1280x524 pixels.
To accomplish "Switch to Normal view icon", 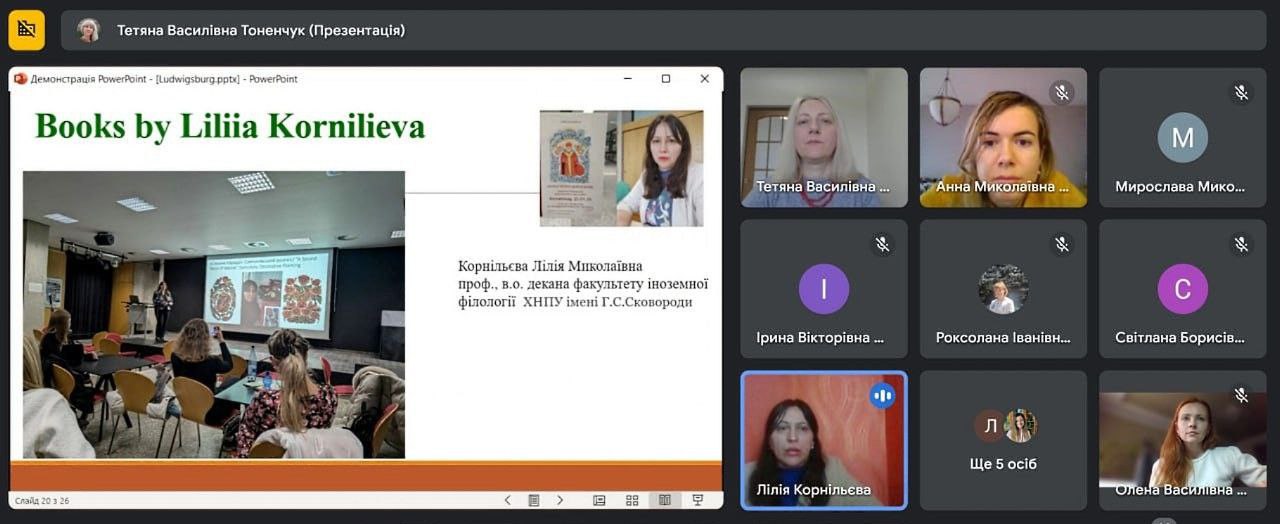I will click(599, 500).
